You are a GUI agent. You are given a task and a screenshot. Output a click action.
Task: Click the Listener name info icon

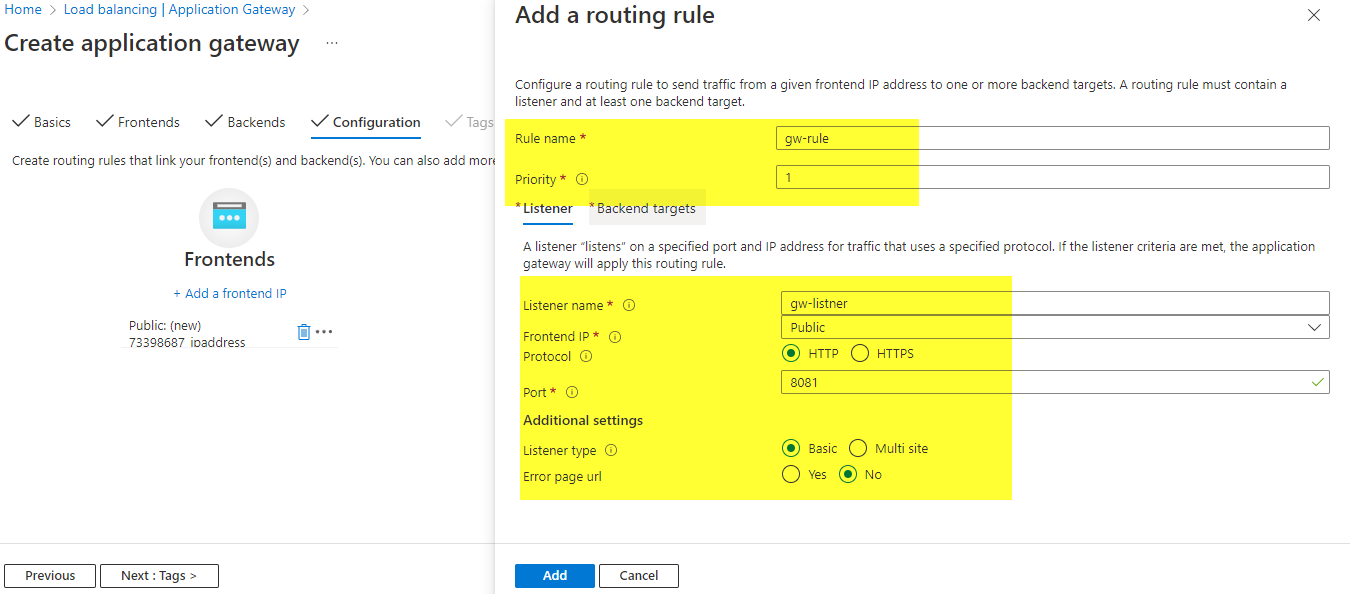point(629,306)
